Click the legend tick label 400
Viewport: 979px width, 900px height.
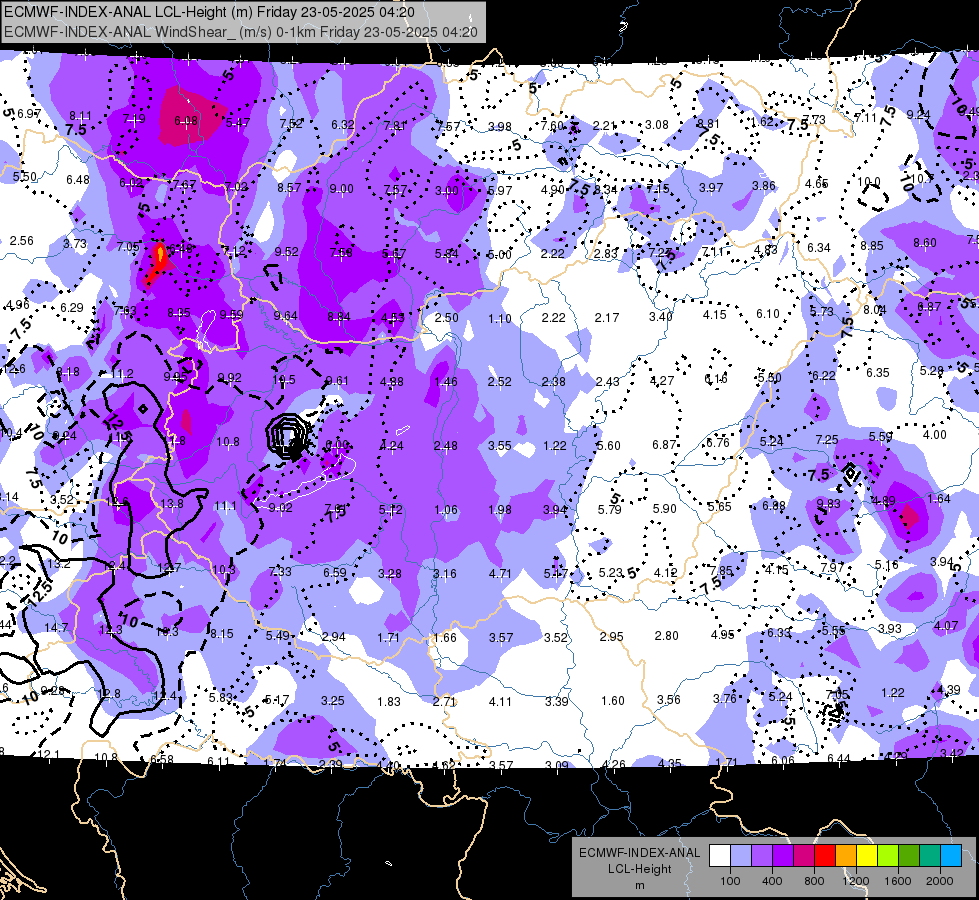click(772, 881)
